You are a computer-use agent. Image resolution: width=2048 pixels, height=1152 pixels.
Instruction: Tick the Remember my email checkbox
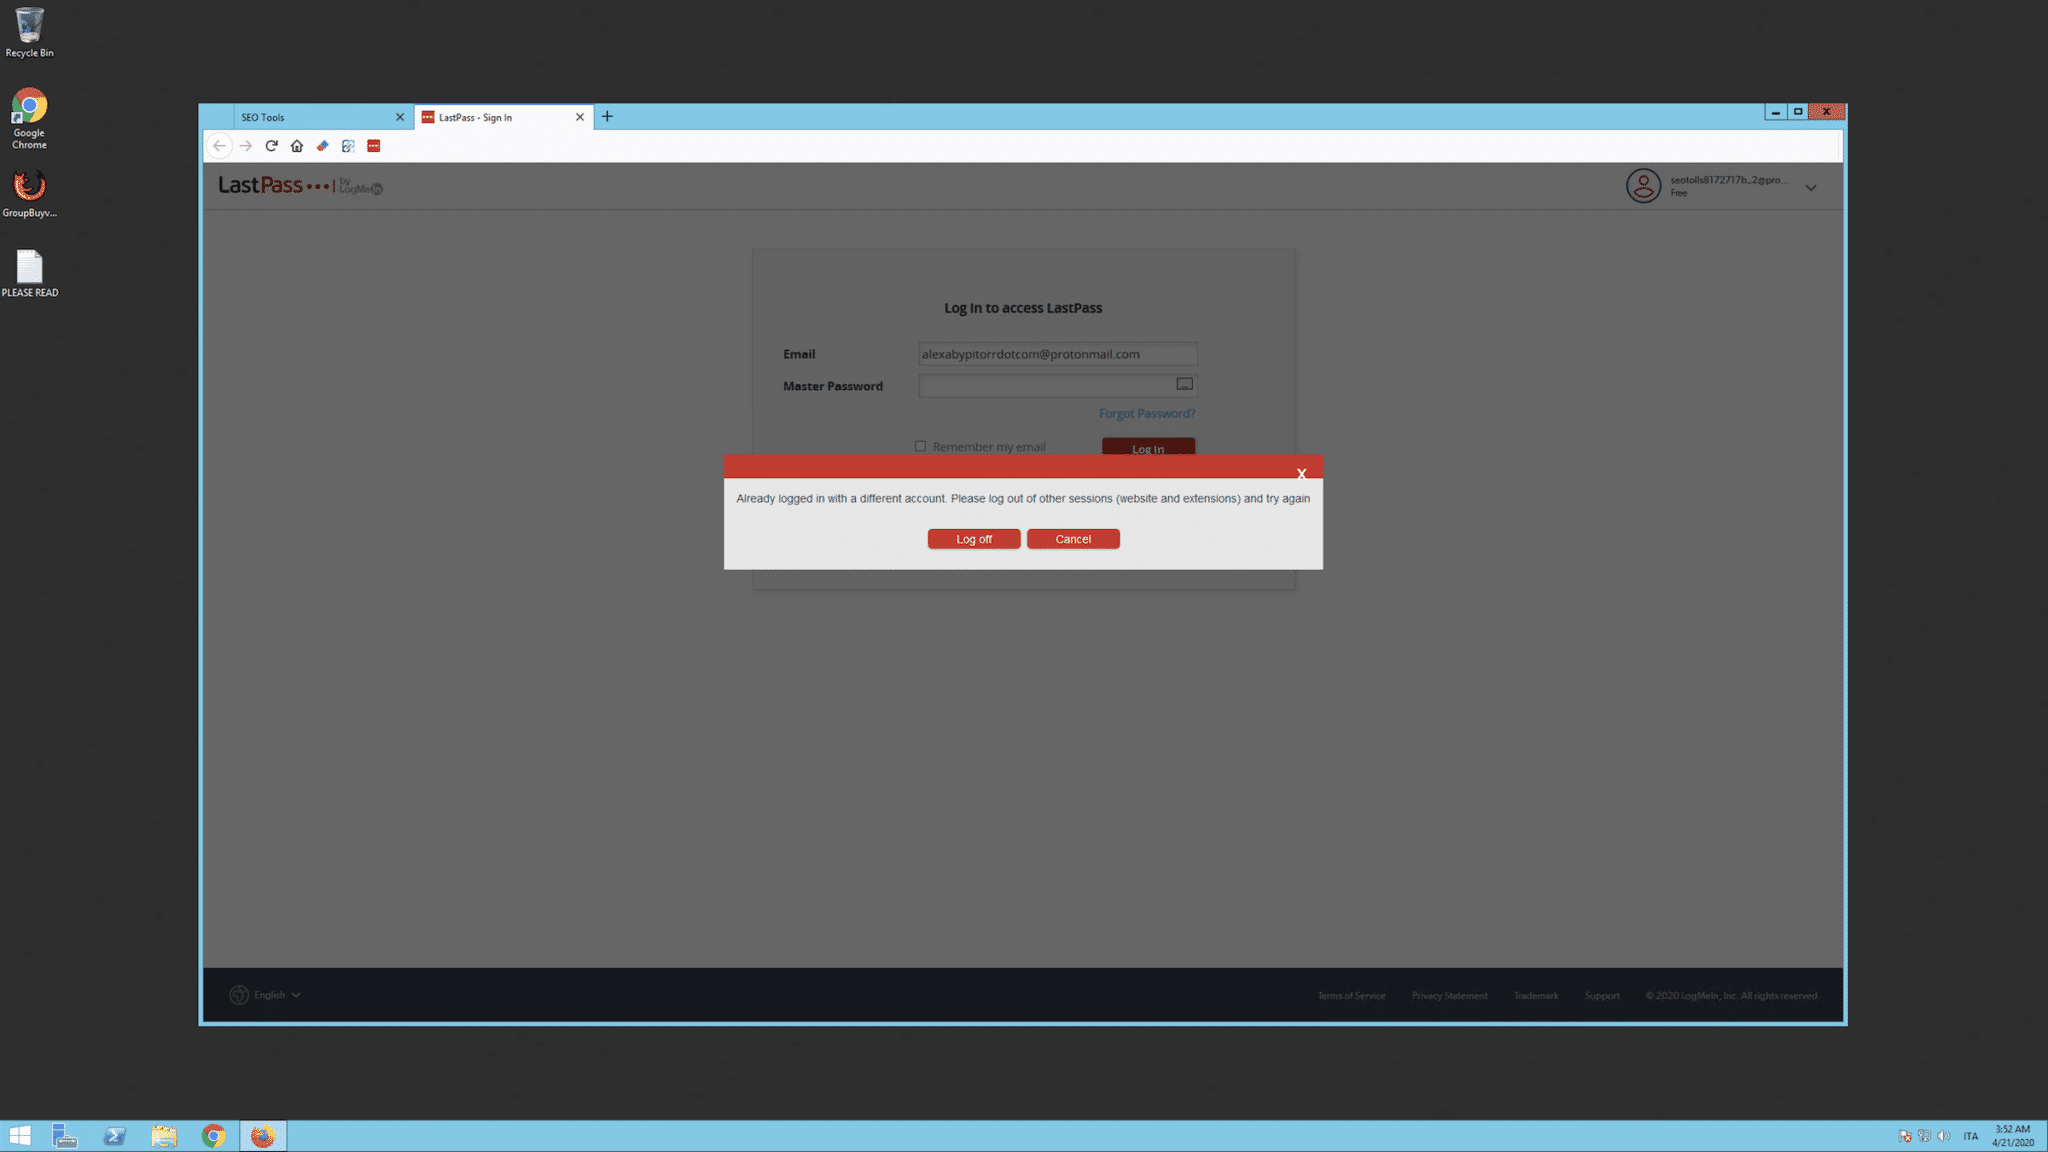click(x=920, y=446)
